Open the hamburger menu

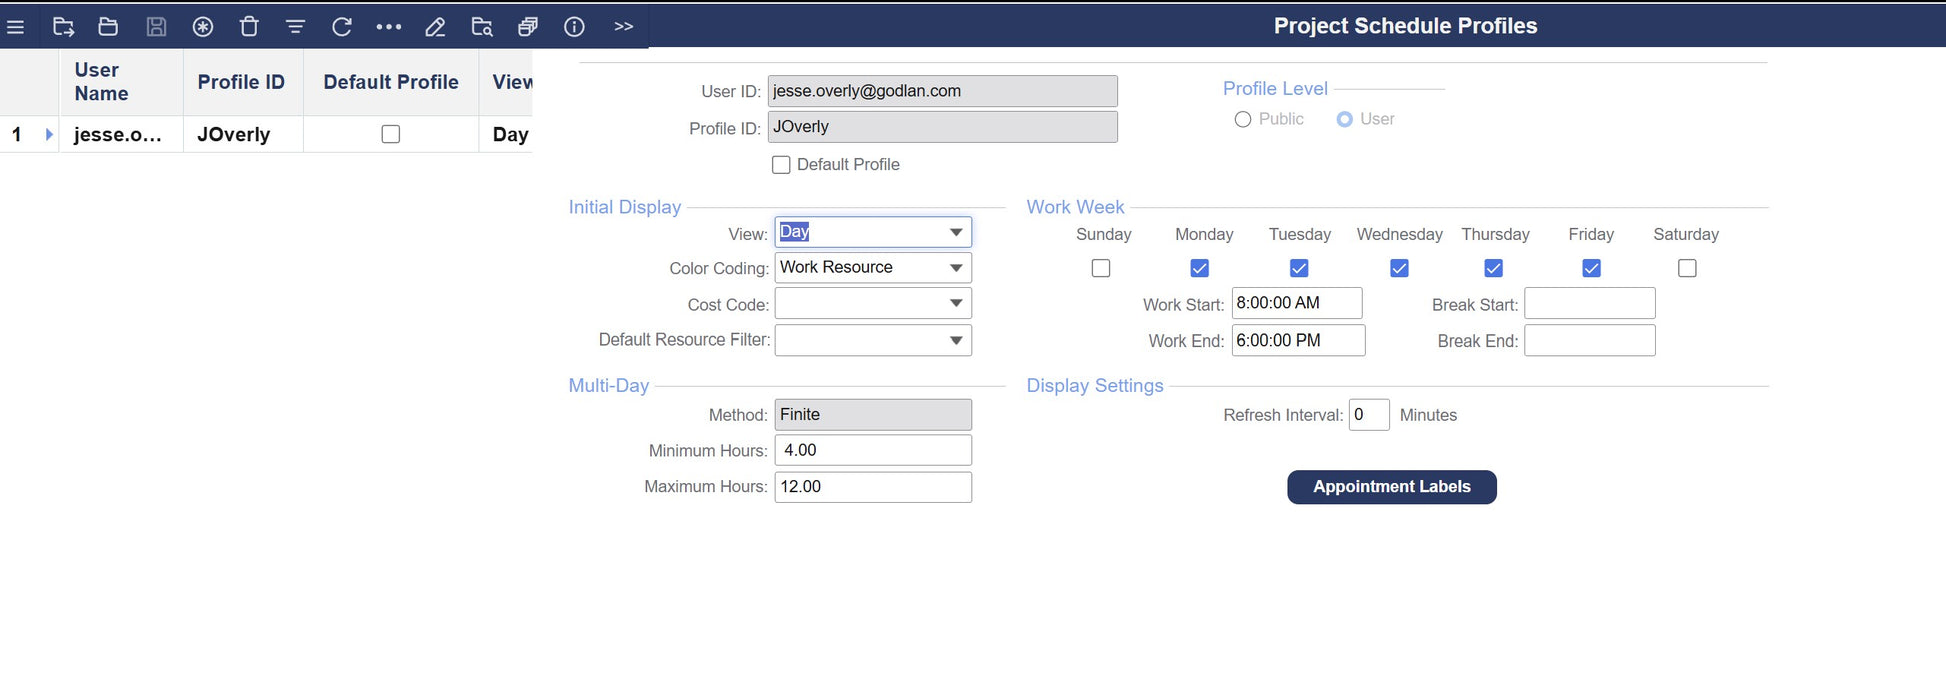16,27
